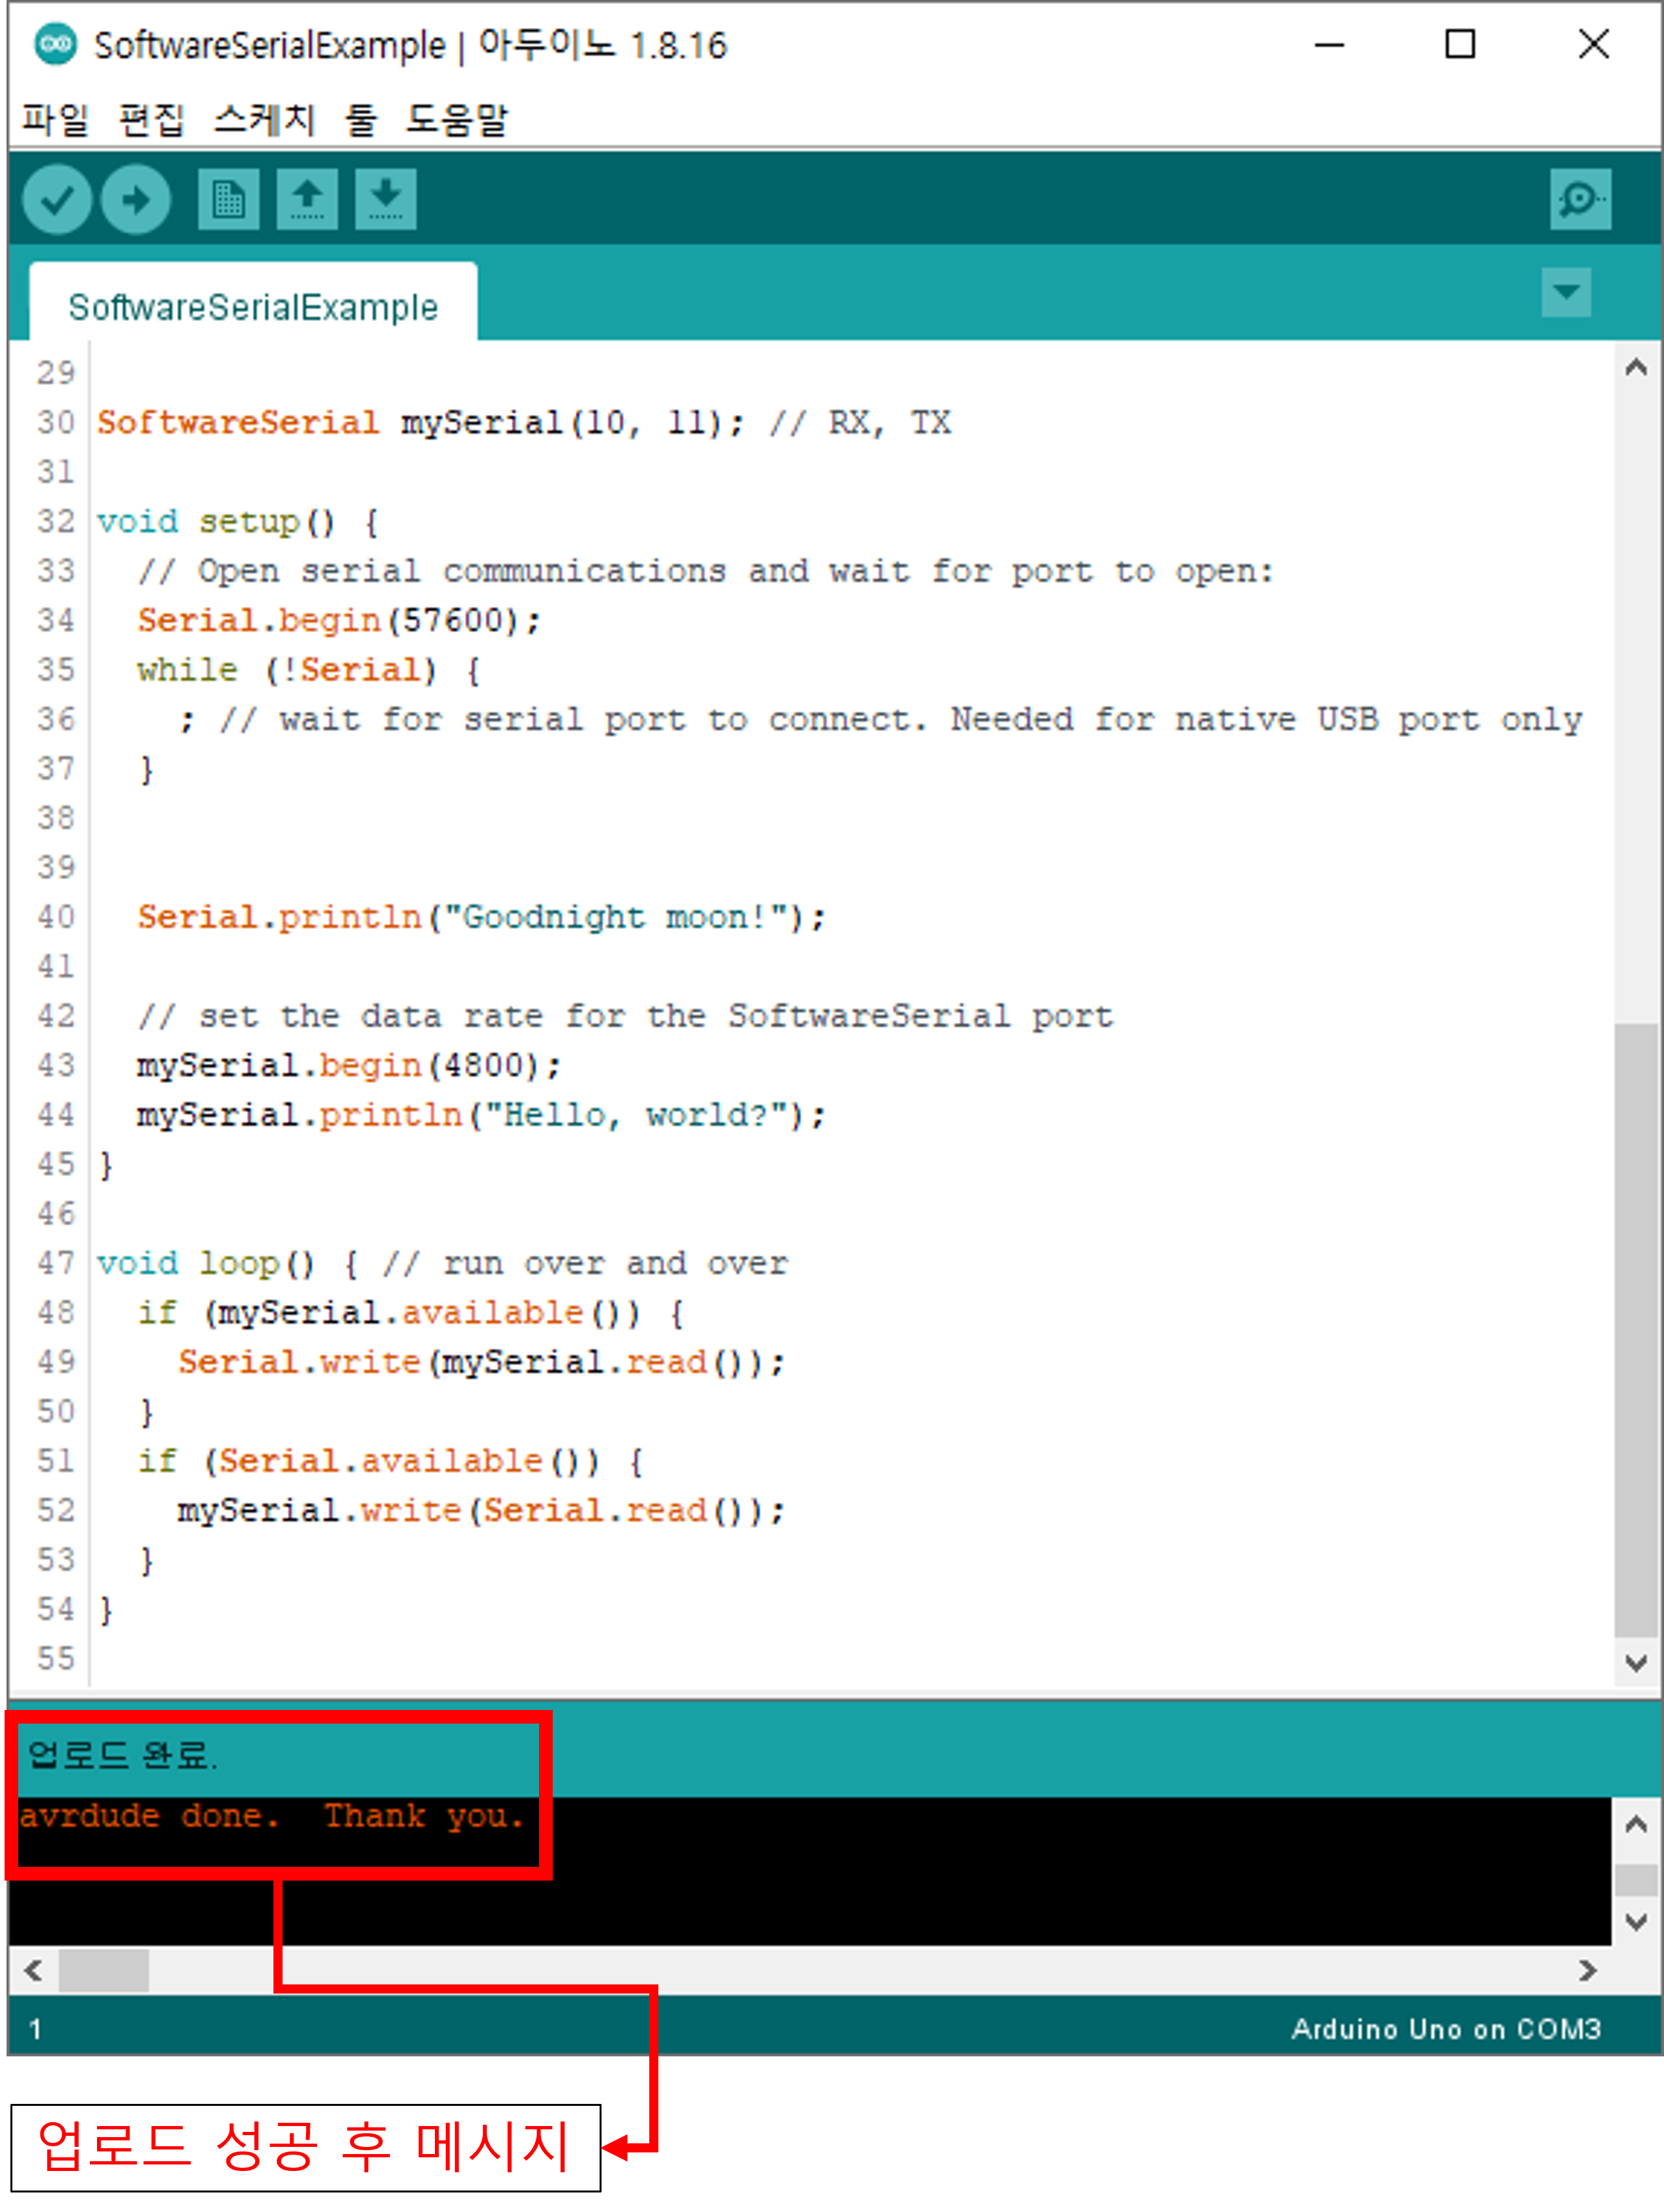Viewport: 1664px width, 2212px height.
Task: Open the 툴 menu
Action: point(360,120)
